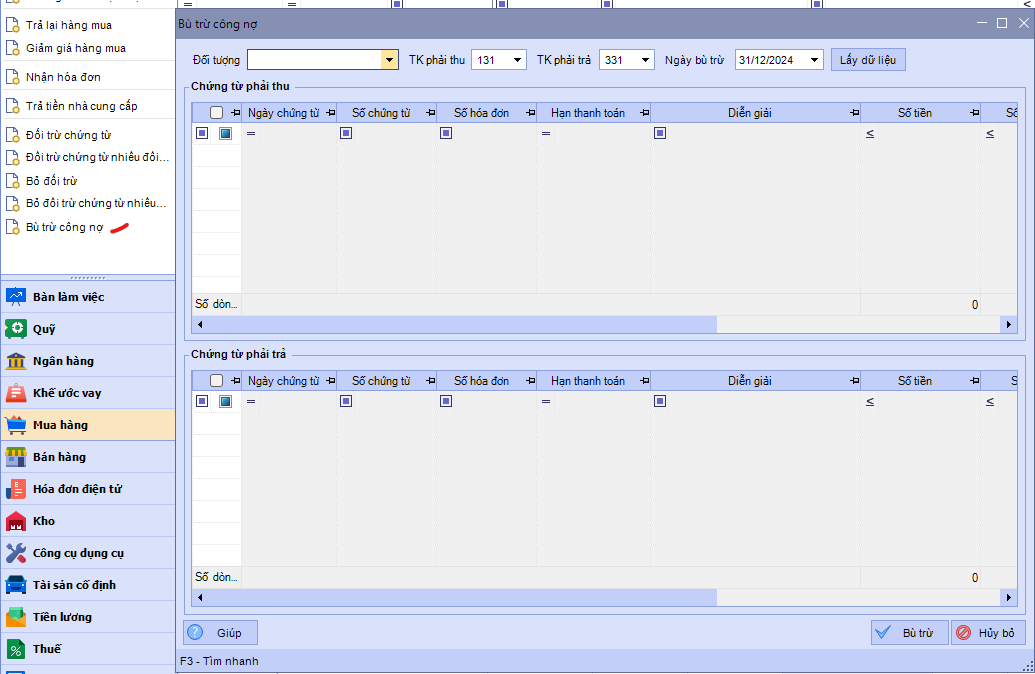The width and height of the screenshot is (1035, 674).
Task: Open the Ngân hàng module icon
Action: tap(16, 361)
